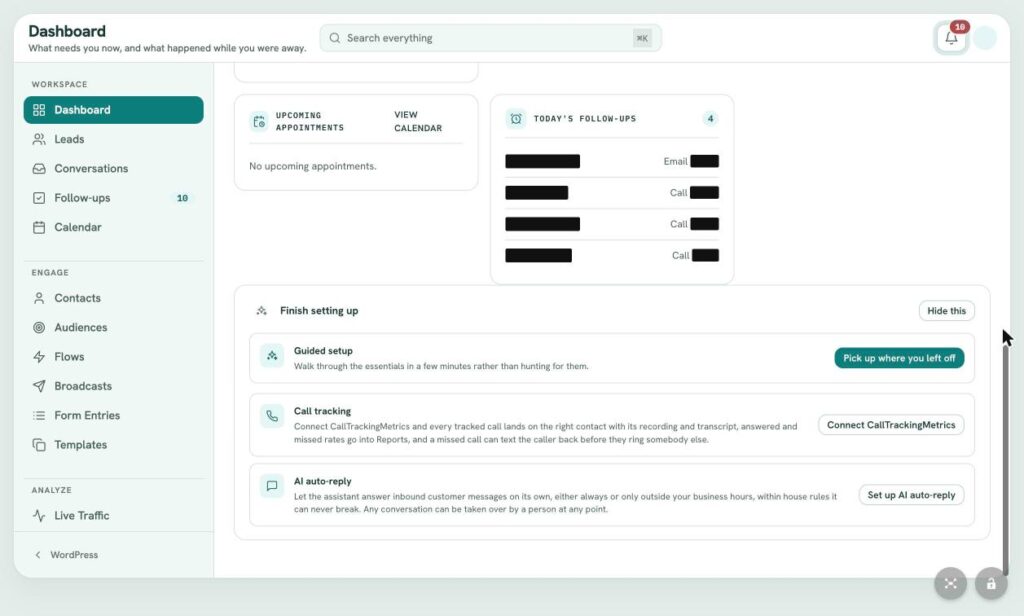Click the View Calendar link
The width and height of the screenshot is (1024, 616).
[418, 122]
